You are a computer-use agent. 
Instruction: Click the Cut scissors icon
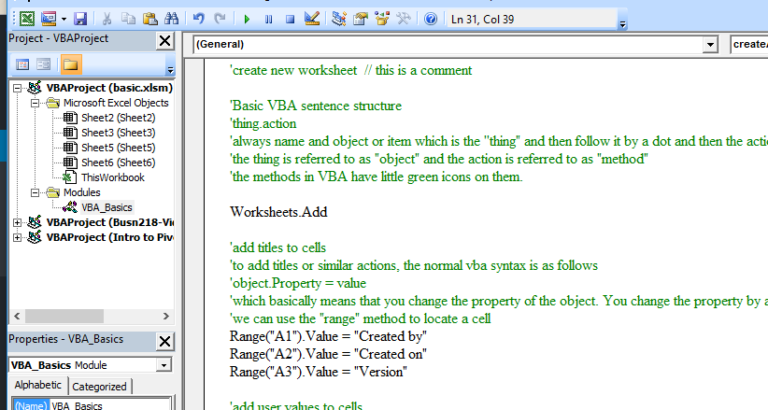(107, 19)
